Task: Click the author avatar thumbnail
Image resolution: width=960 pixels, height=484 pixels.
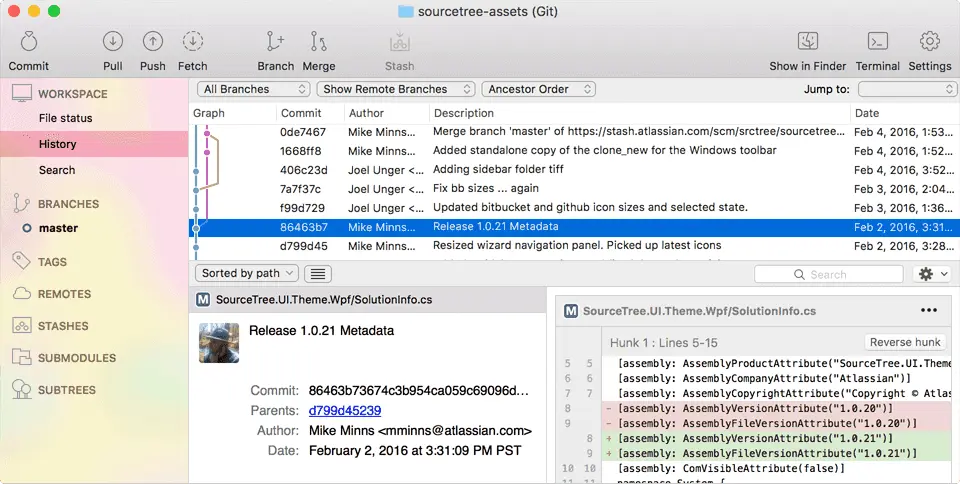Action: point(219,343)
